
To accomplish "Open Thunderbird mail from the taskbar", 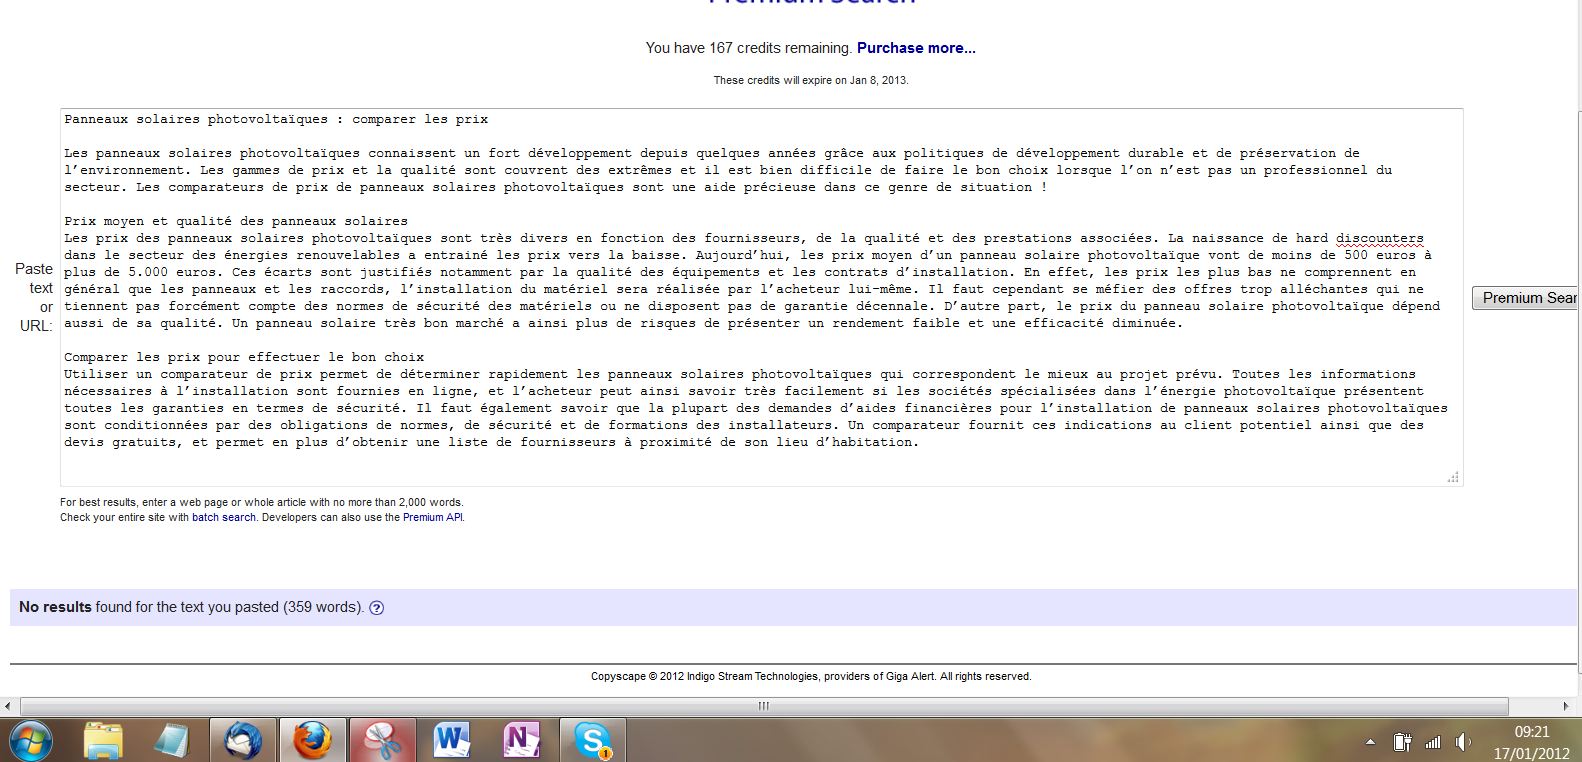I will tap(243, 741).
